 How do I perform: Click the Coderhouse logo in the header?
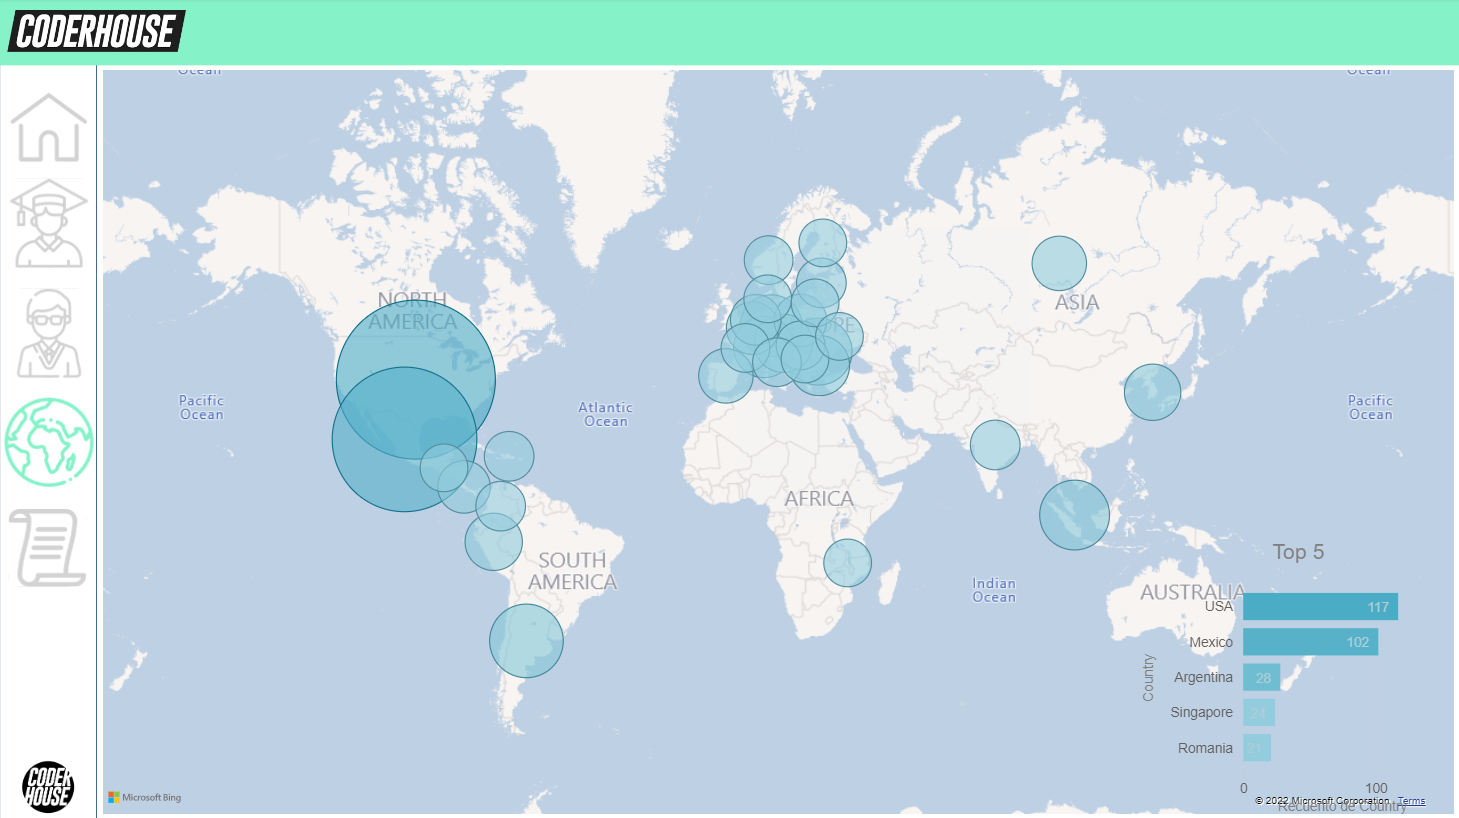click(x=97, y=31)
